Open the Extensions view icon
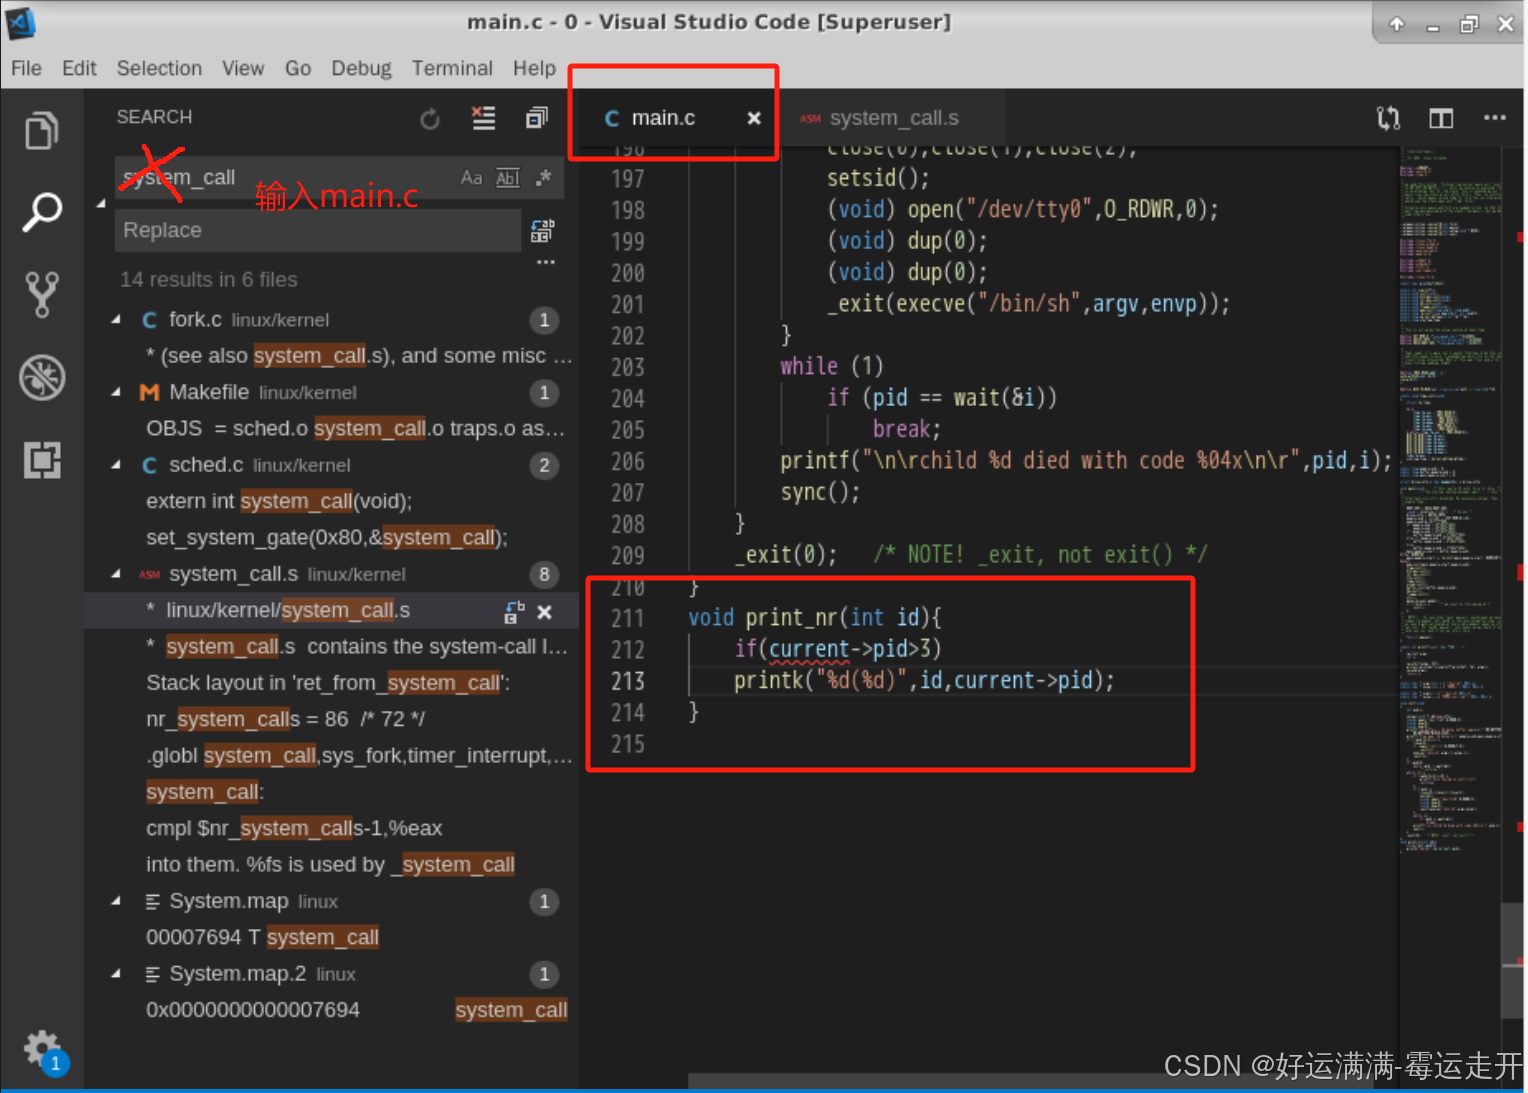 tap(41, 460)
